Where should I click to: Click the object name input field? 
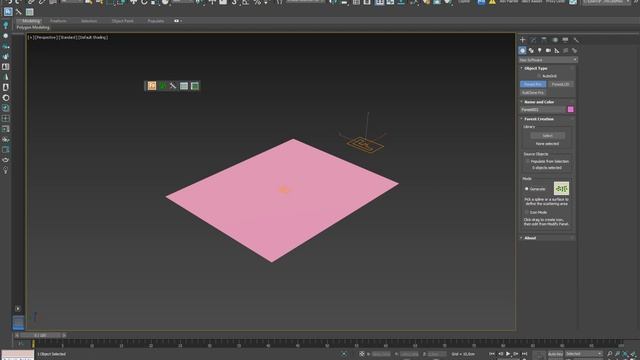pyautogui.click(x=543, y=109)
